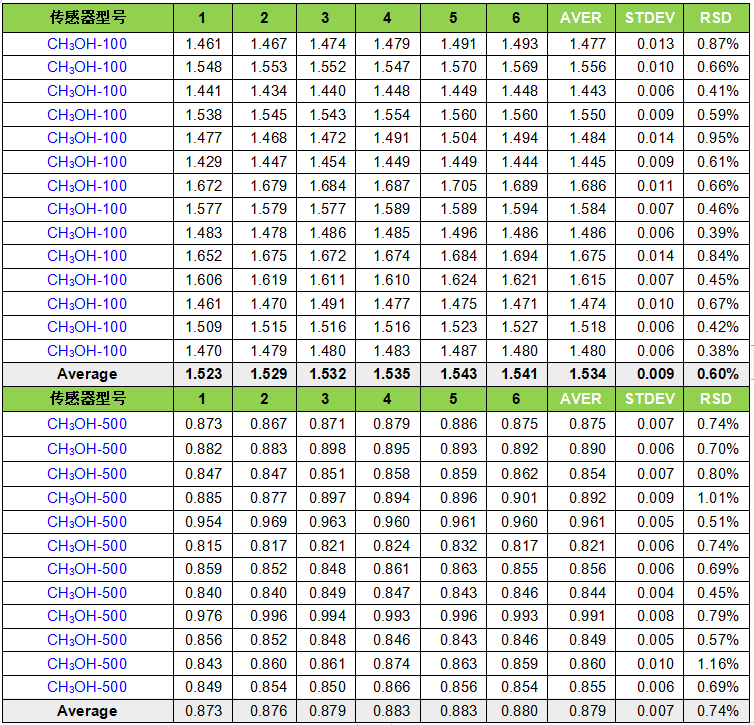Open the CH3OH-100 link with RSD 0.95%
The height and width of the screenshot is (725, 754).
pyautogui.click(x=87, y=138)
